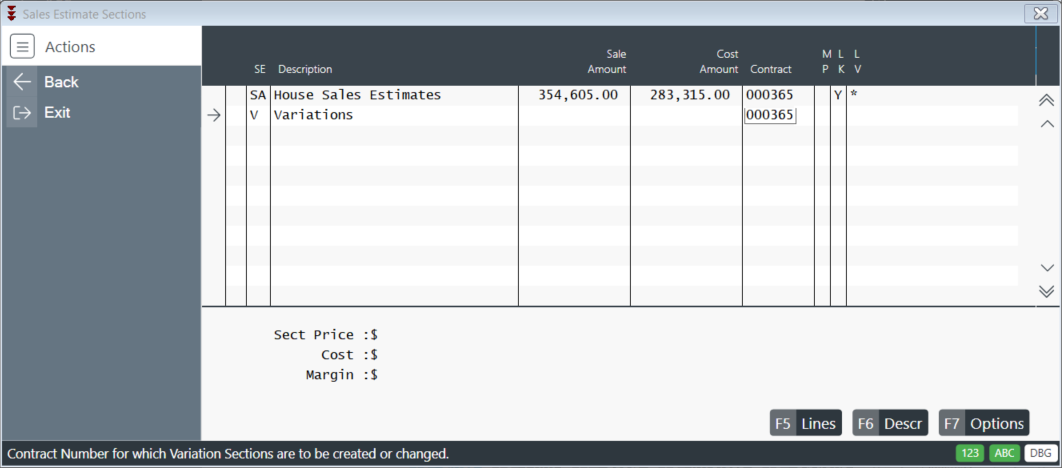
Task: Select the Exit menu item
Action: pyautogui.click(x=101, y=112)
